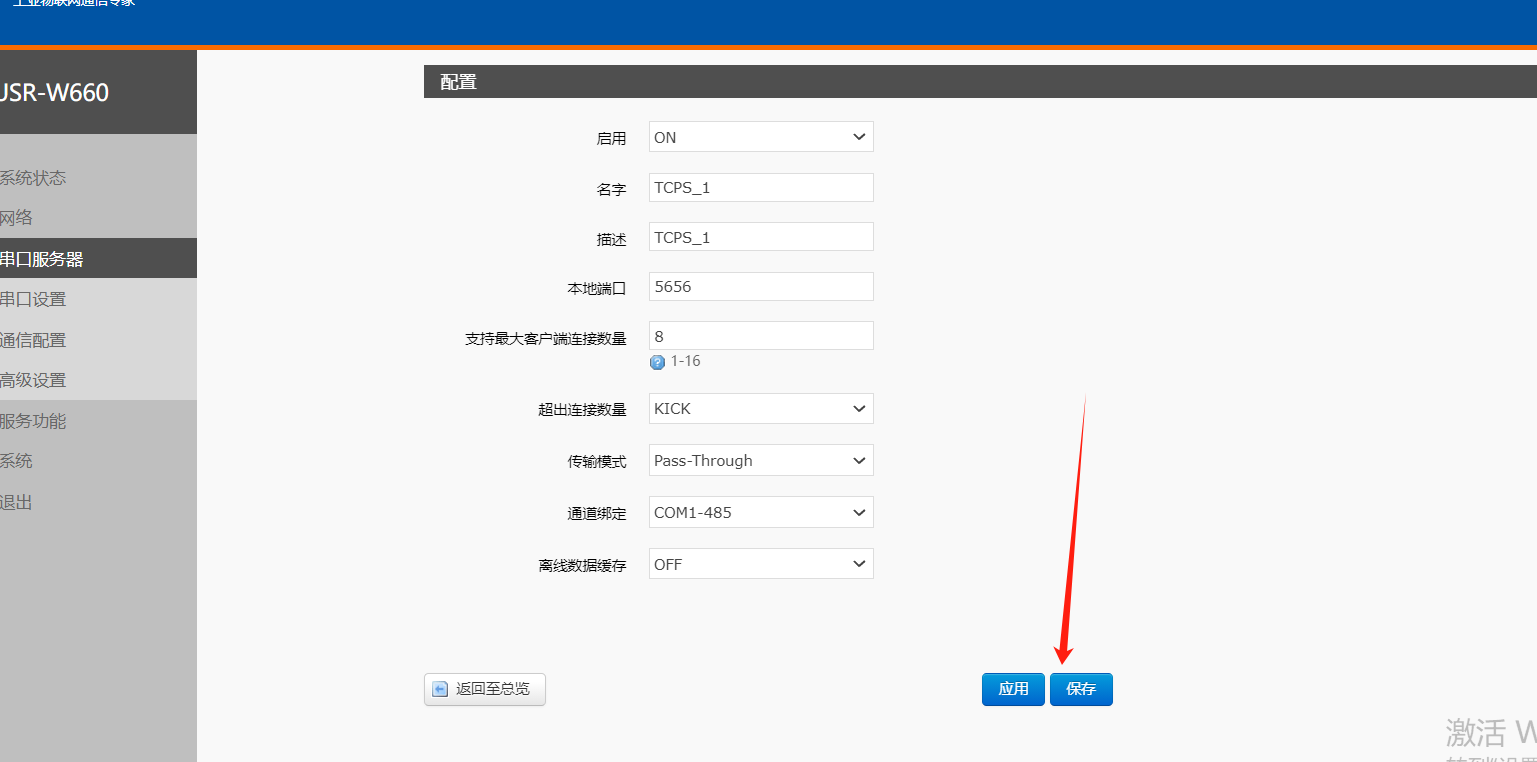Screen dimensions: 1537x762
Task: Open 高级设置 submenu item
Action: 34,380
